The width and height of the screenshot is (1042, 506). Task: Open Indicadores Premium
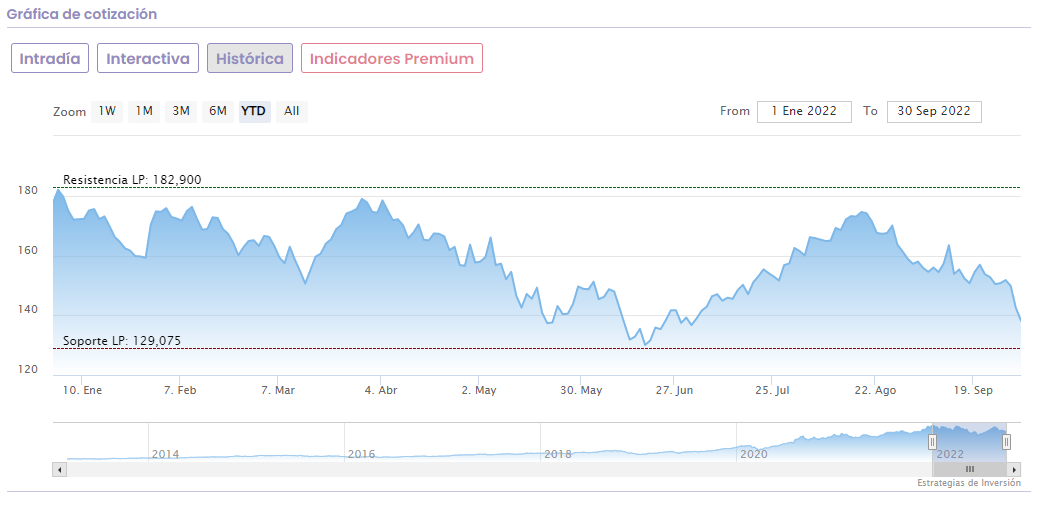(x=392, y=59)
